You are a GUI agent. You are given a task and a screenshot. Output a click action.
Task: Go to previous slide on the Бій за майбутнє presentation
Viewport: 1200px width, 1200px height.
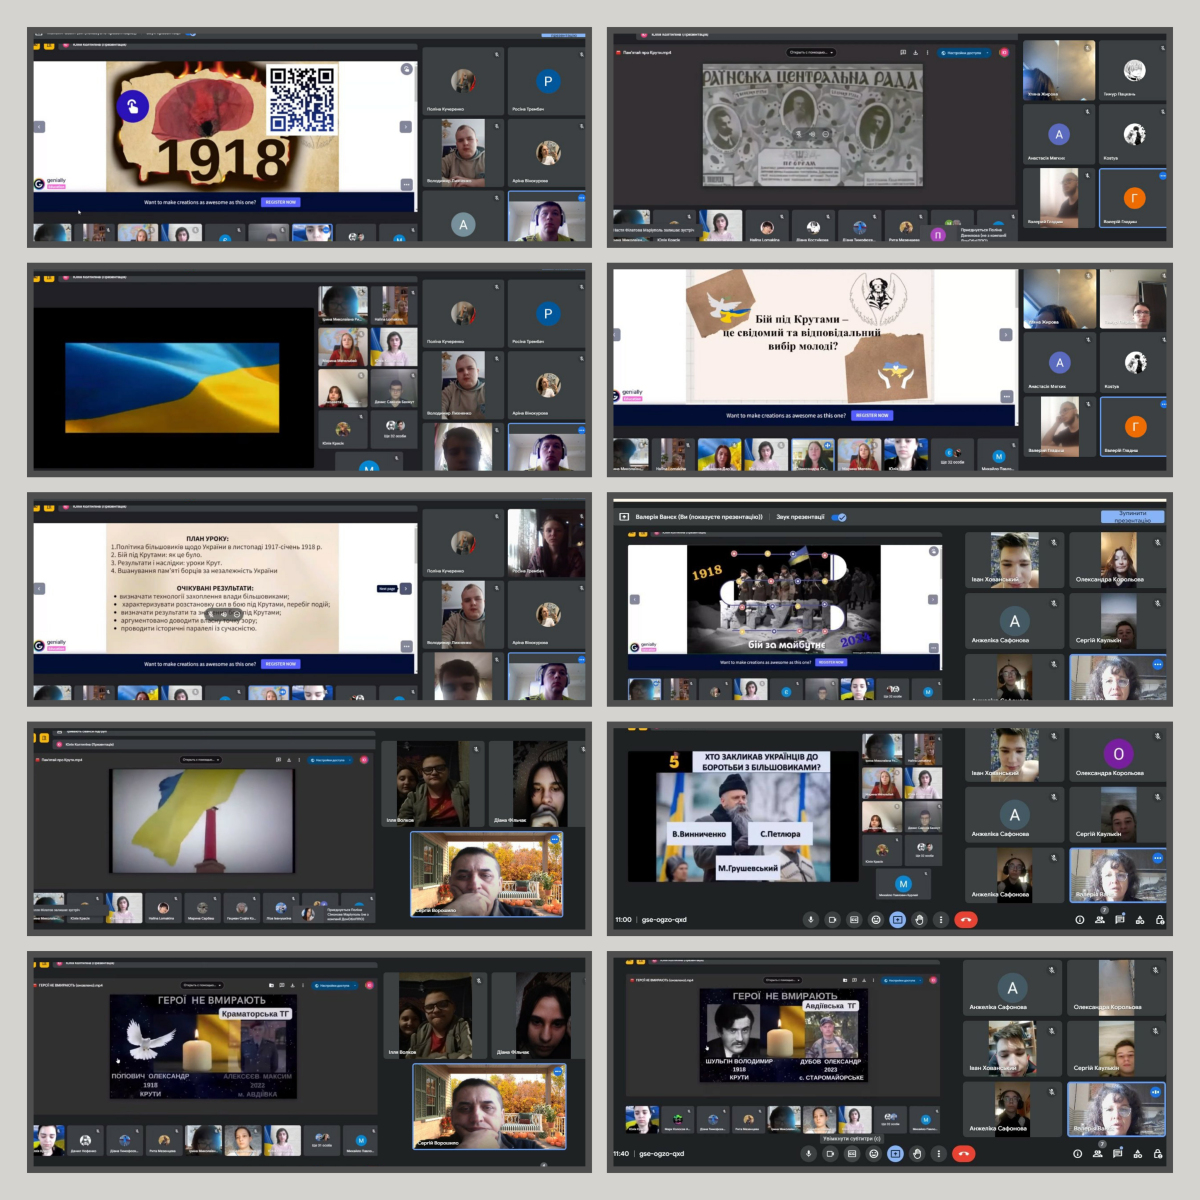pyautogui.click(x=634, y=599)
